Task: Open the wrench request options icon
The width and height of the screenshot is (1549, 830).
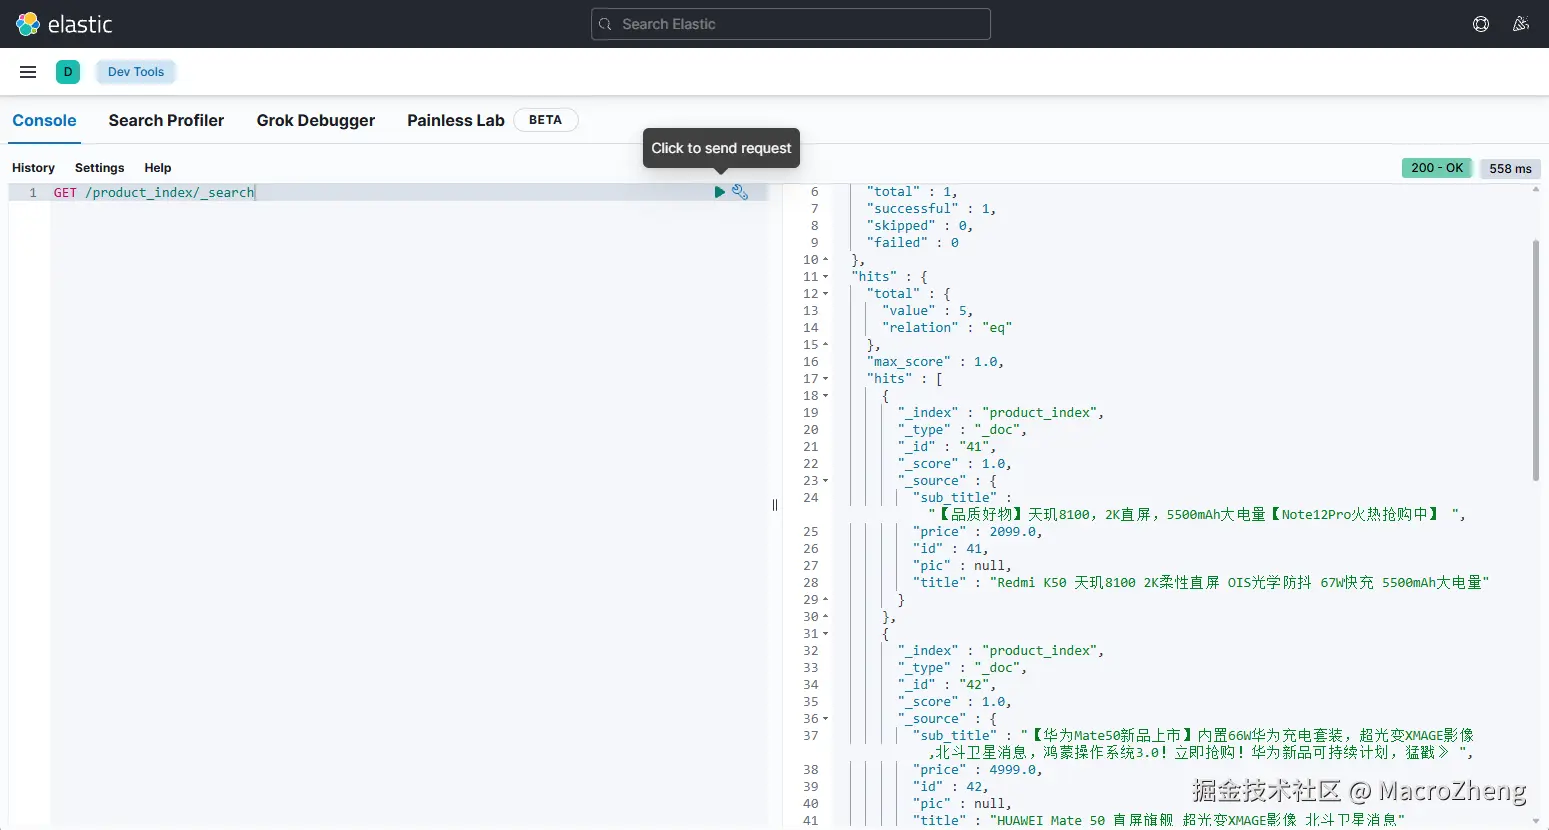Action: click(740, 192)
